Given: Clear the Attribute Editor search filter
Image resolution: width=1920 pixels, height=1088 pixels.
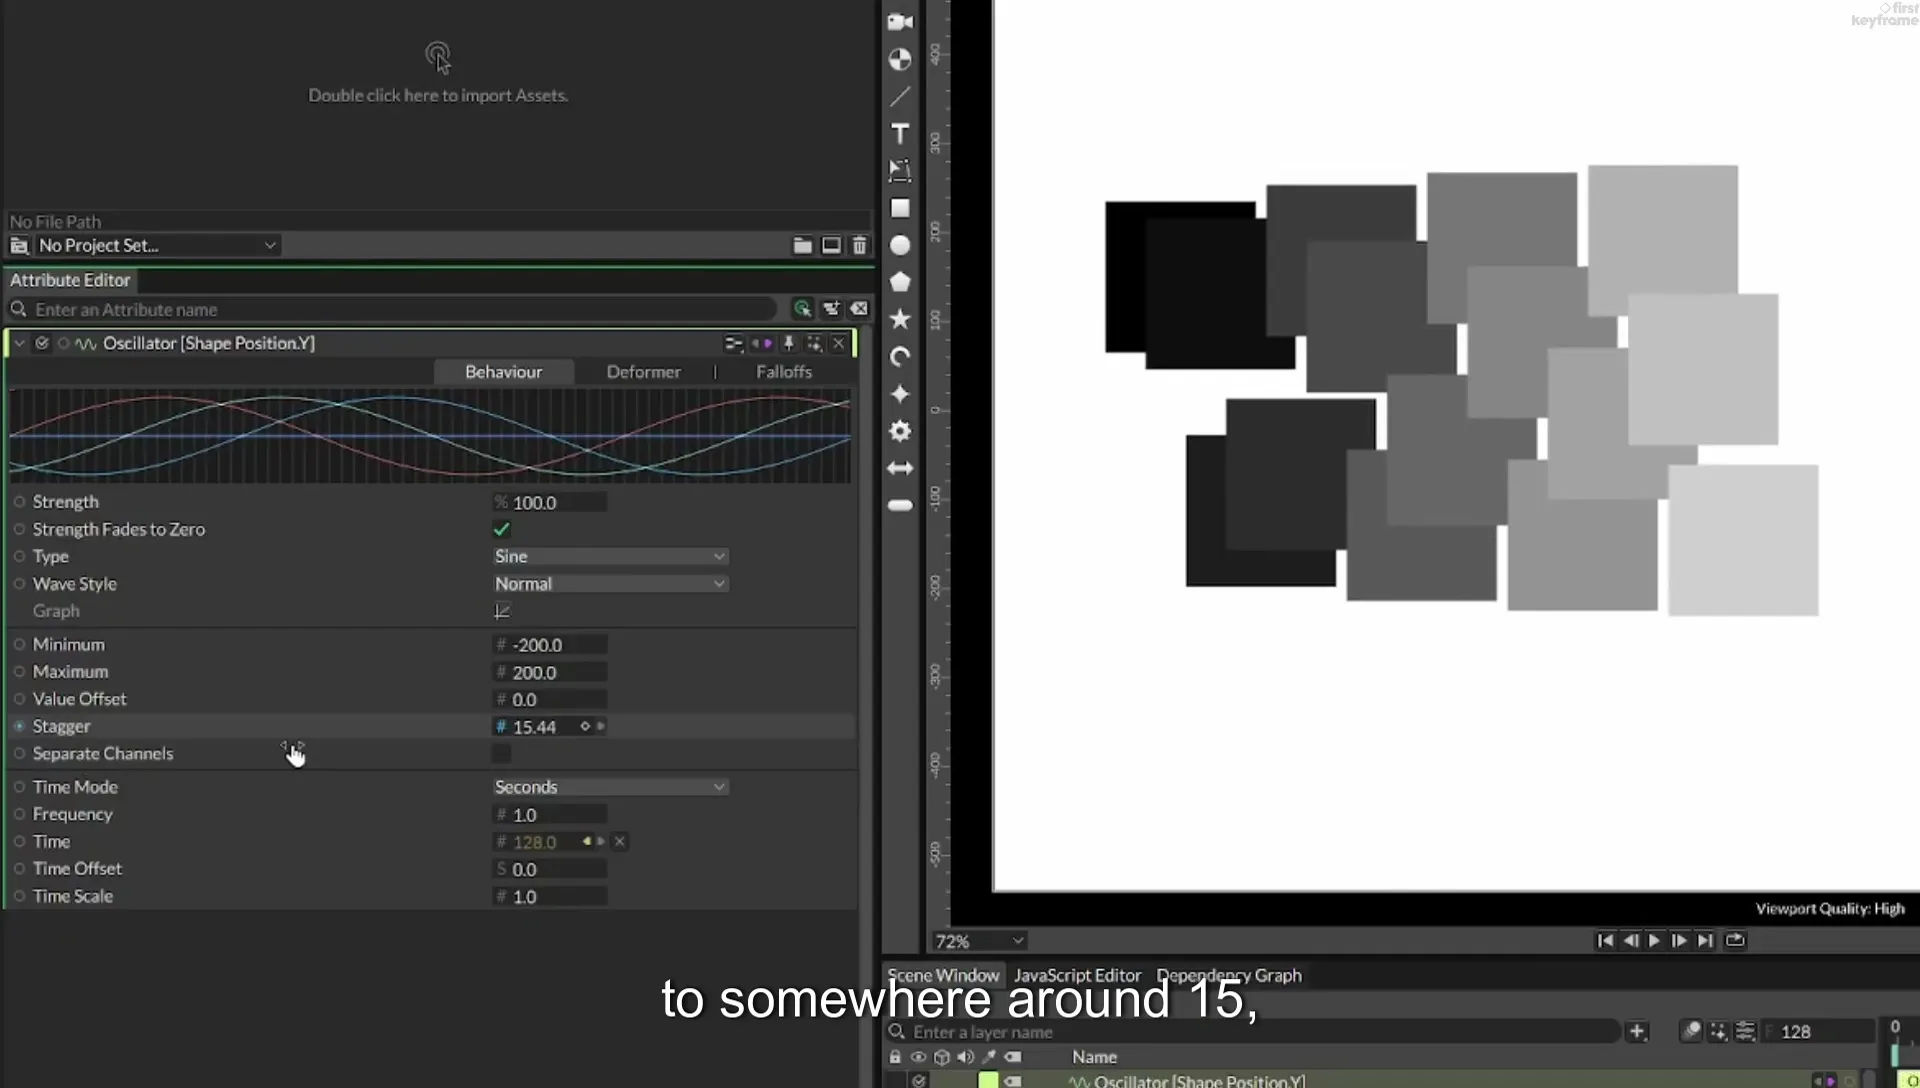Looking at the screenshot, I should coord(859,309).
